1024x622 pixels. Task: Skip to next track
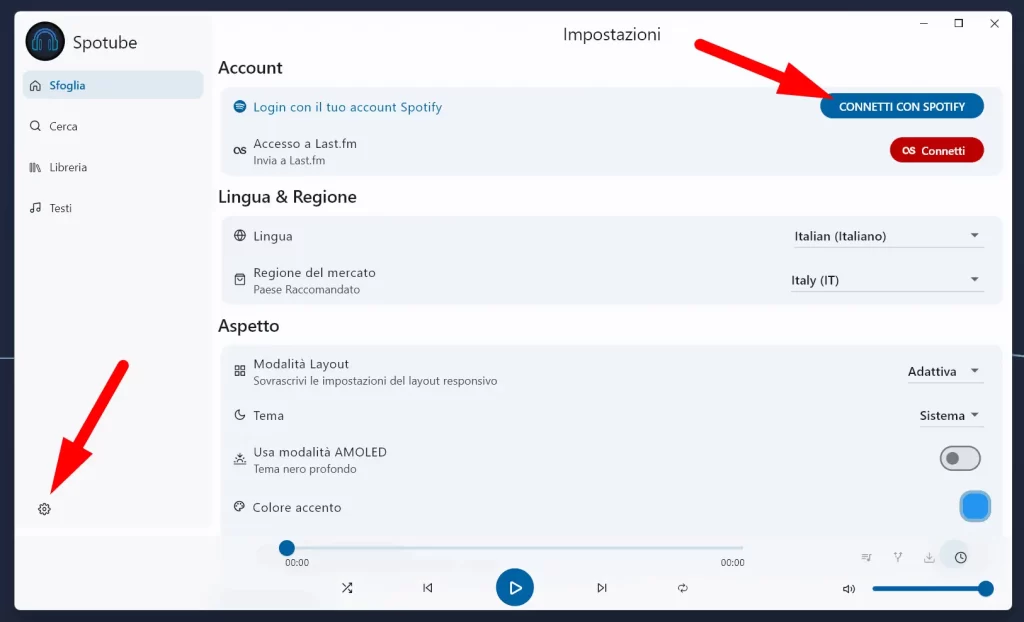pos(601,588)
